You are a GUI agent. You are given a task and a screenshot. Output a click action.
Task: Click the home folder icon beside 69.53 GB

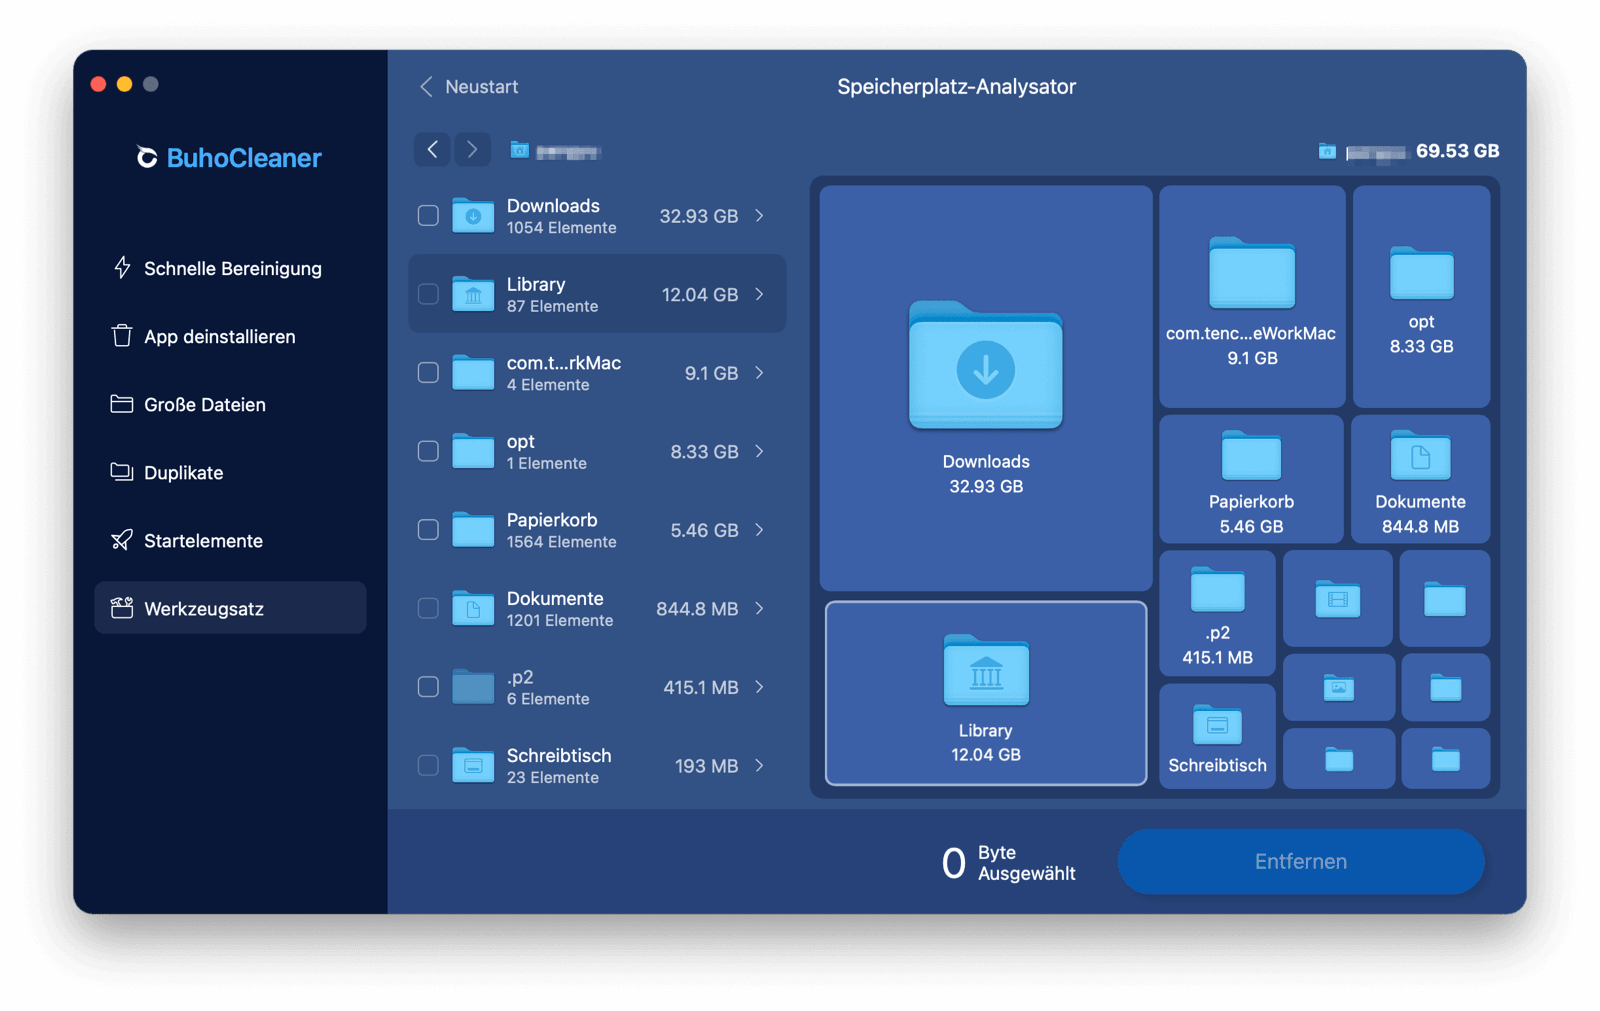(1327, 151)
